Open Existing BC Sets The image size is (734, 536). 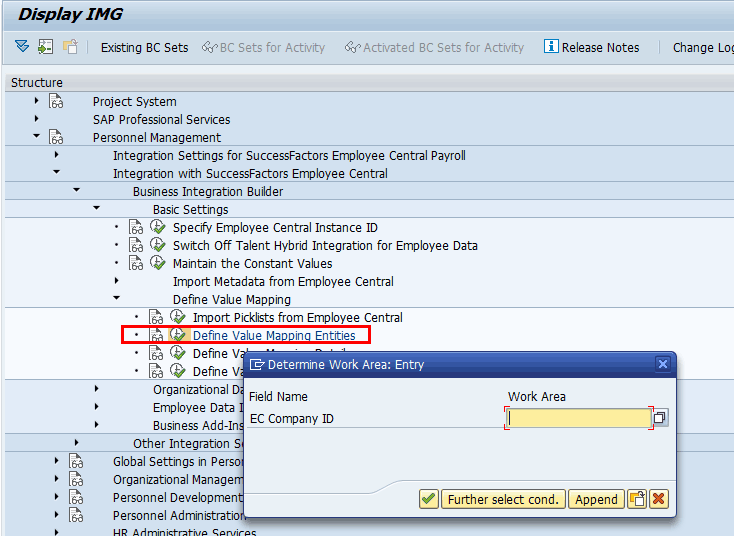144,48
